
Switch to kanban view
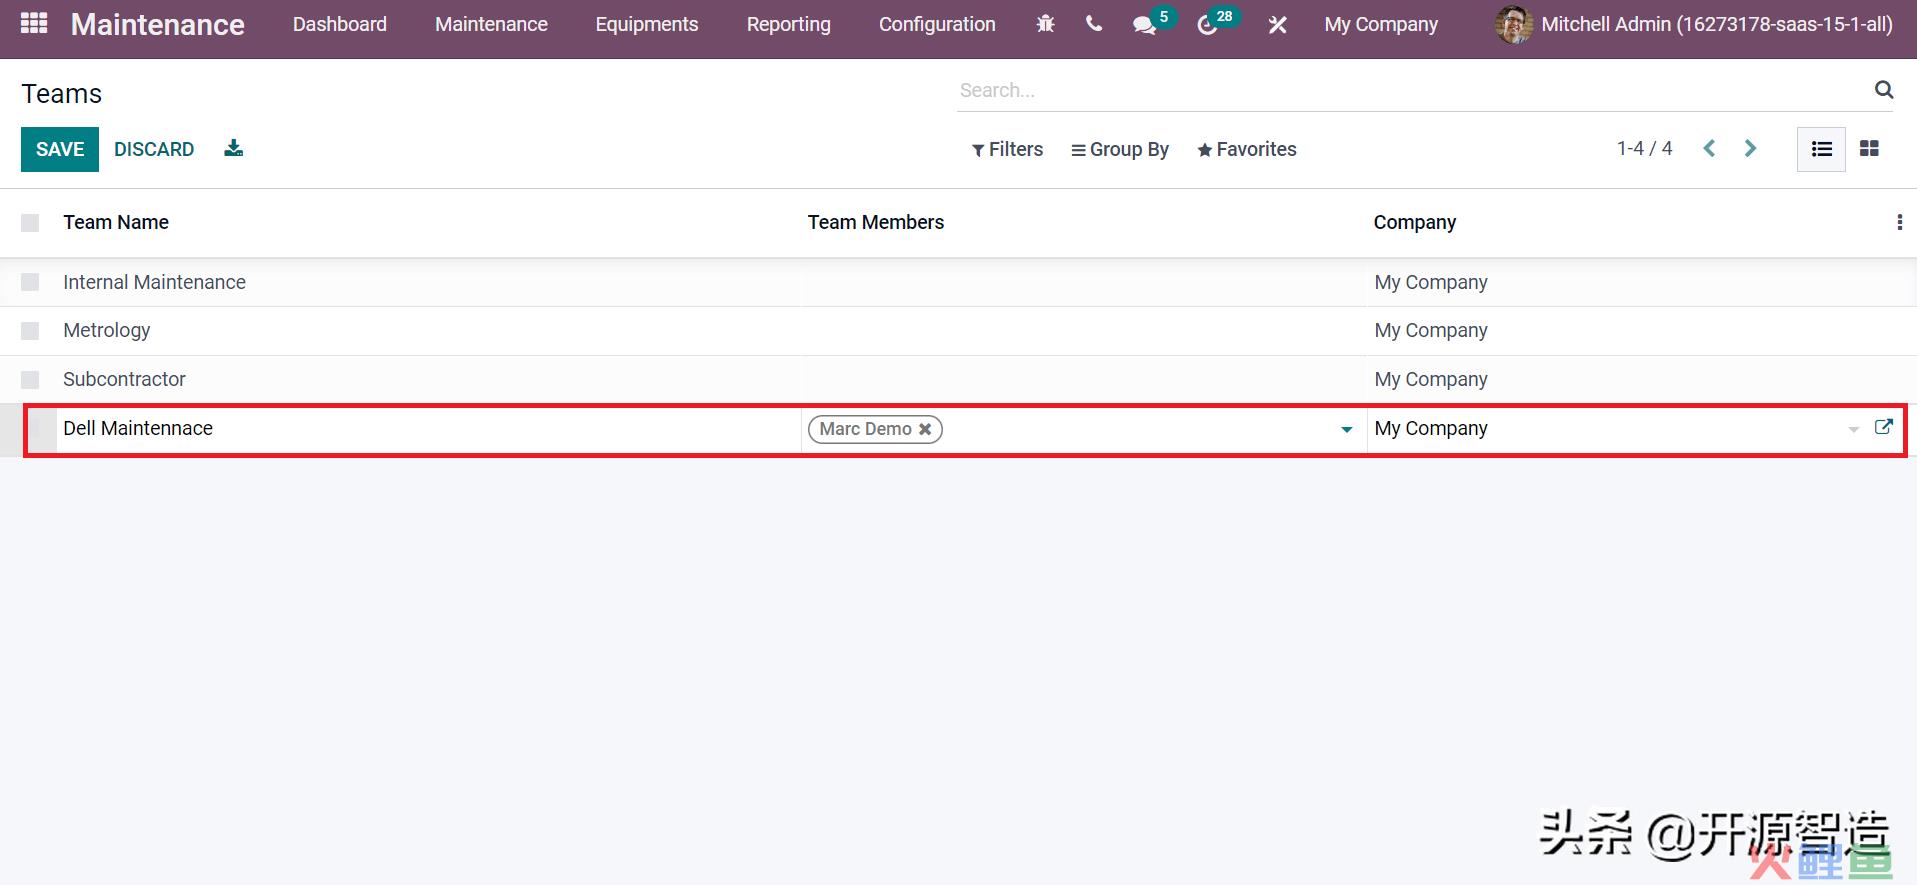click(1869, 149)
